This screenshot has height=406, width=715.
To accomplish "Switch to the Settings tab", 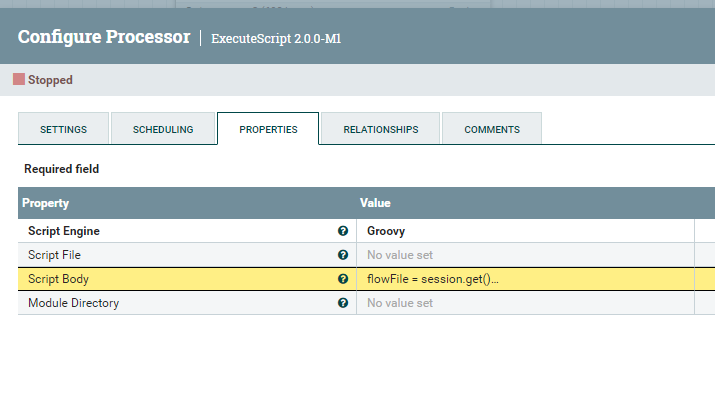I will [63, 129].
